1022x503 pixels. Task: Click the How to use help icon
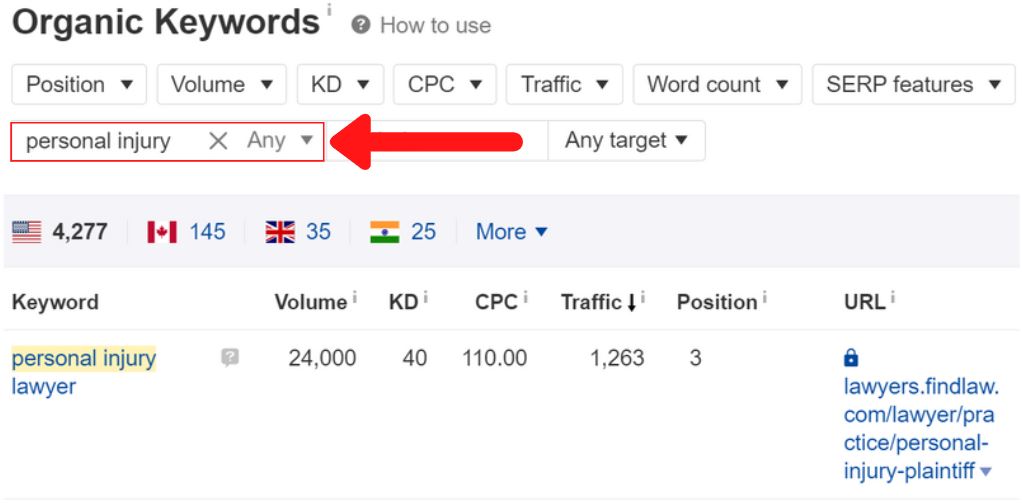360,25
